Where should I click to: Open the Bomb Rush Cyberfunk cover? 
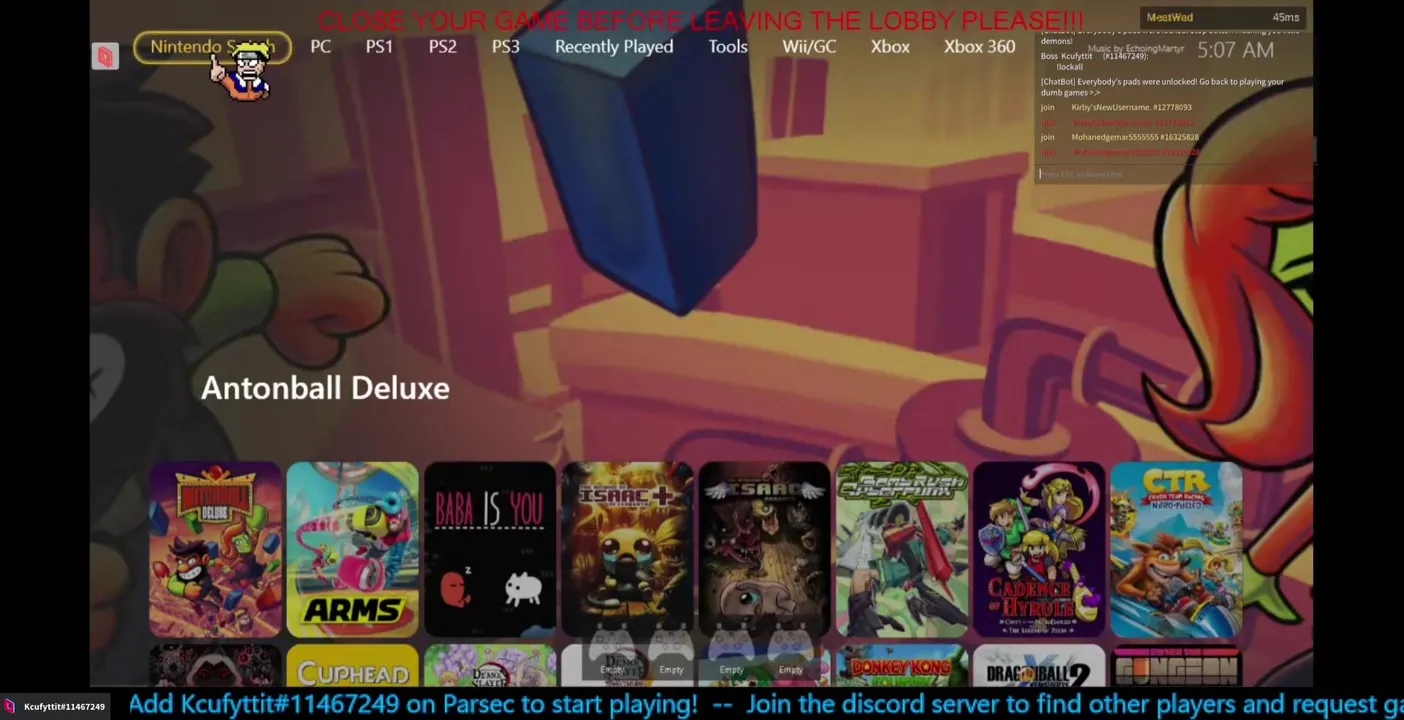click(x=902, y=549)
